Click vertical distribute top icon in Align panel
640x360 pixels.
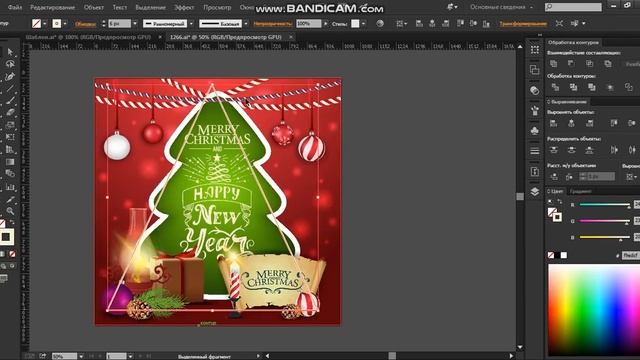(553, 150)
